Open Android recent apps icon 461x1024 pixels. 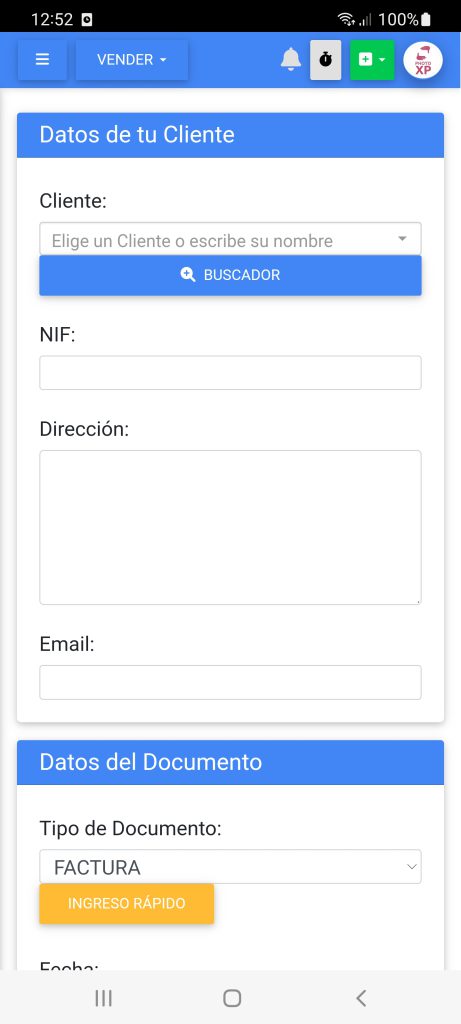coord(103,998)
